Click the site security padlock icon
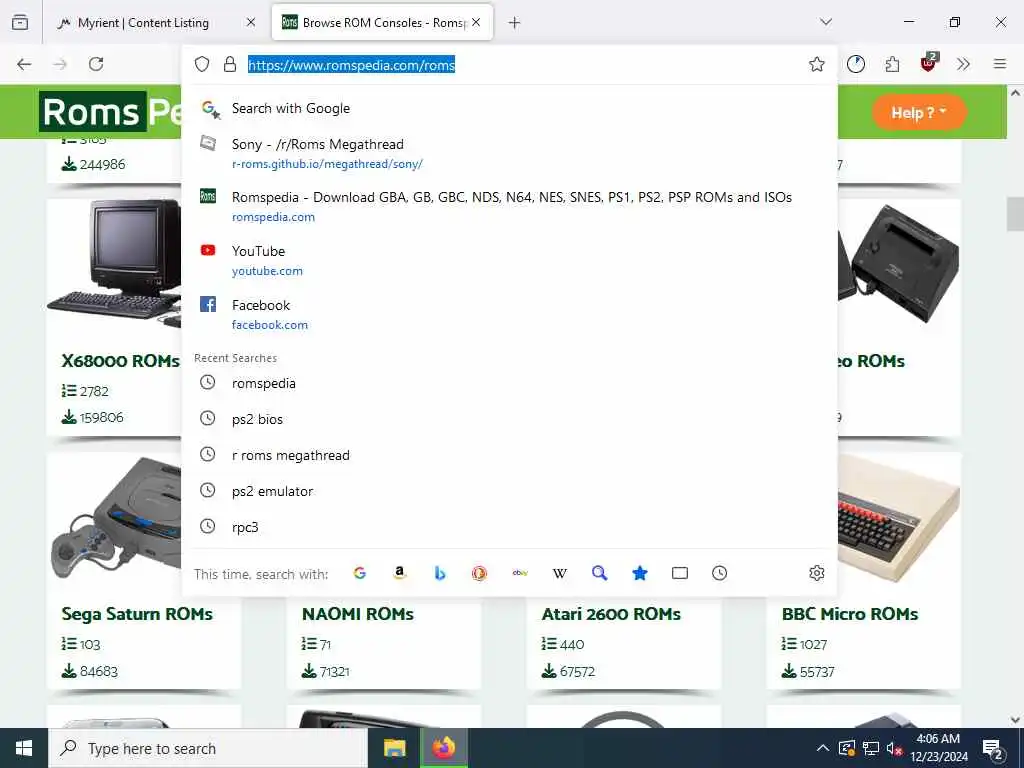 [x=230, y=64]
